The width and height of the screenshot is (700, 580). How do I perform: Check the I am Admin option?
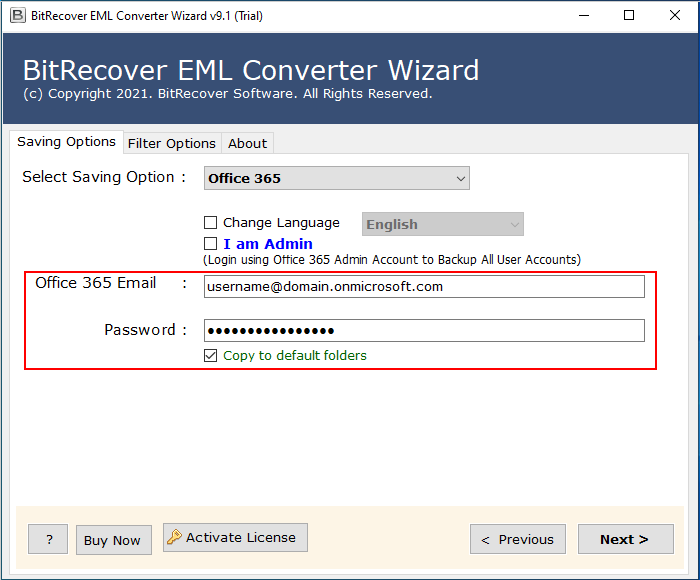[x=211, y=244]
